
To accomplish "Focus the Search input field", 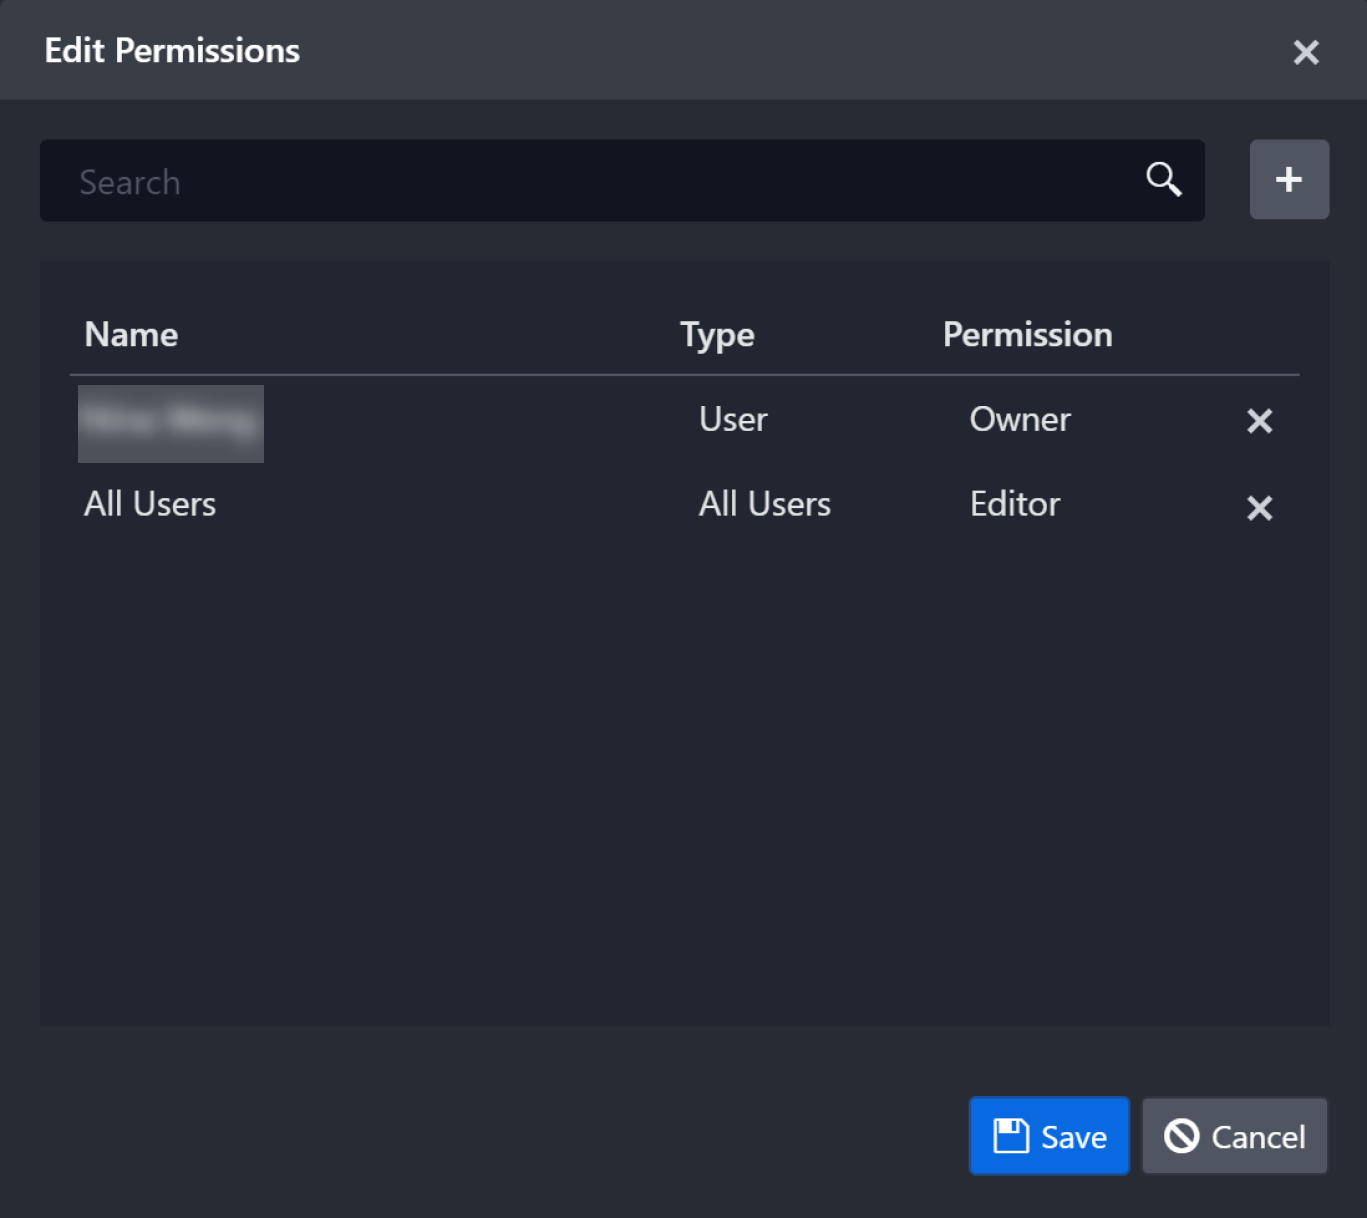I will click(x=600, y=182).
